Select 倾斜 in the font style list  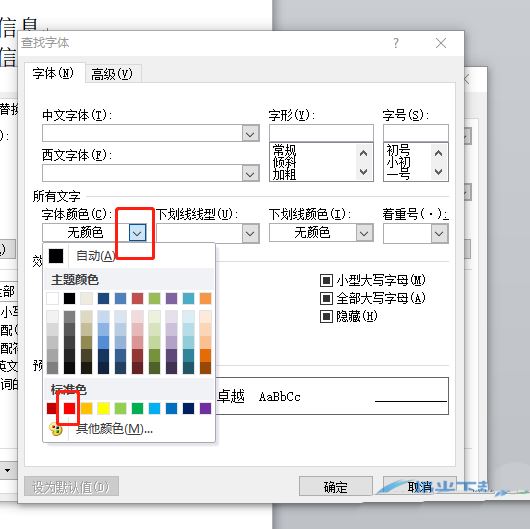click(x=284, y=162)
